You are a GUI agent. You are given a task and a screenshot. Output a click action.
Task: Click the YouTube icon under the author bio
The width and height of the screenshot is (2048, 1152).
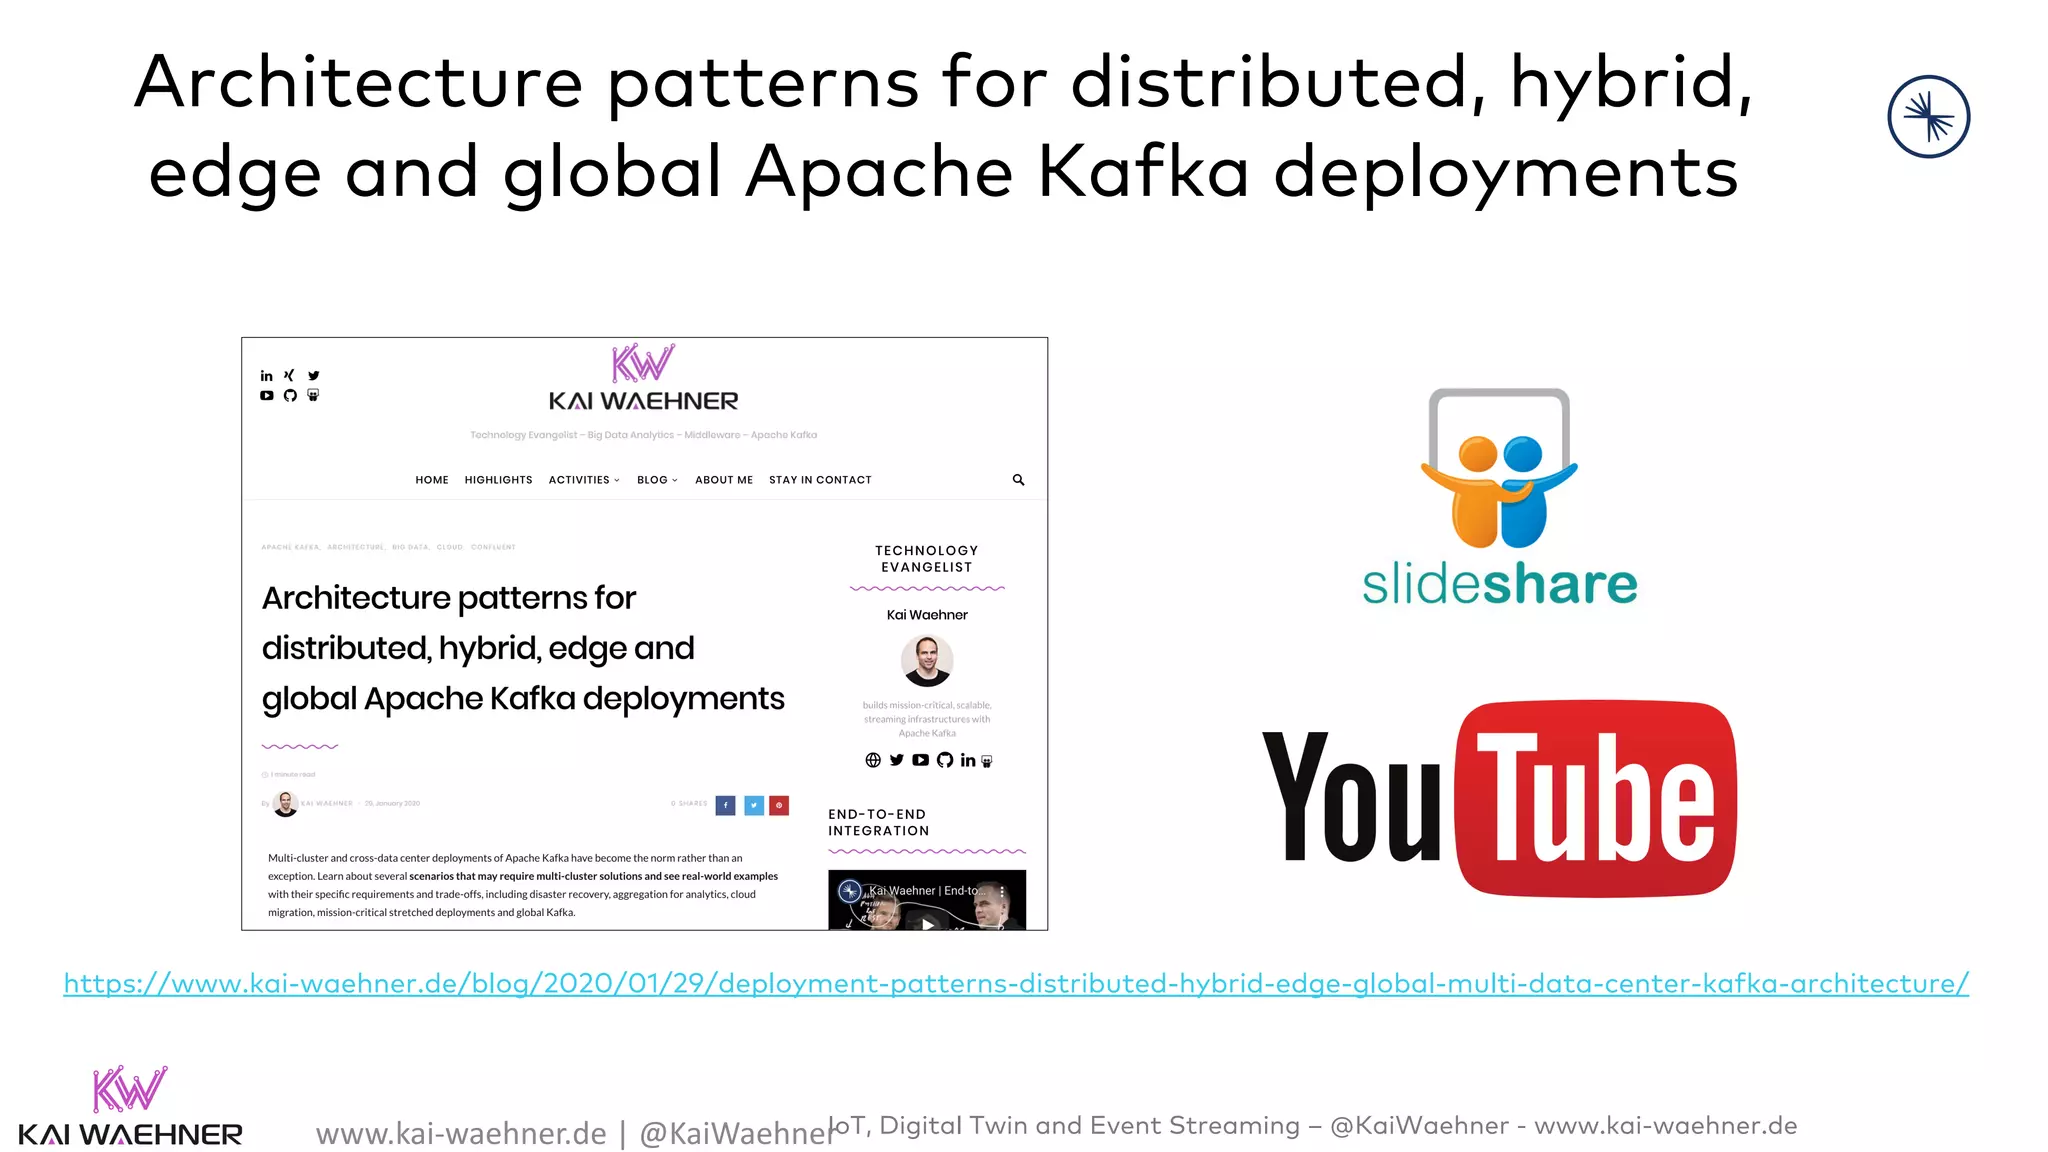point(921,760)
